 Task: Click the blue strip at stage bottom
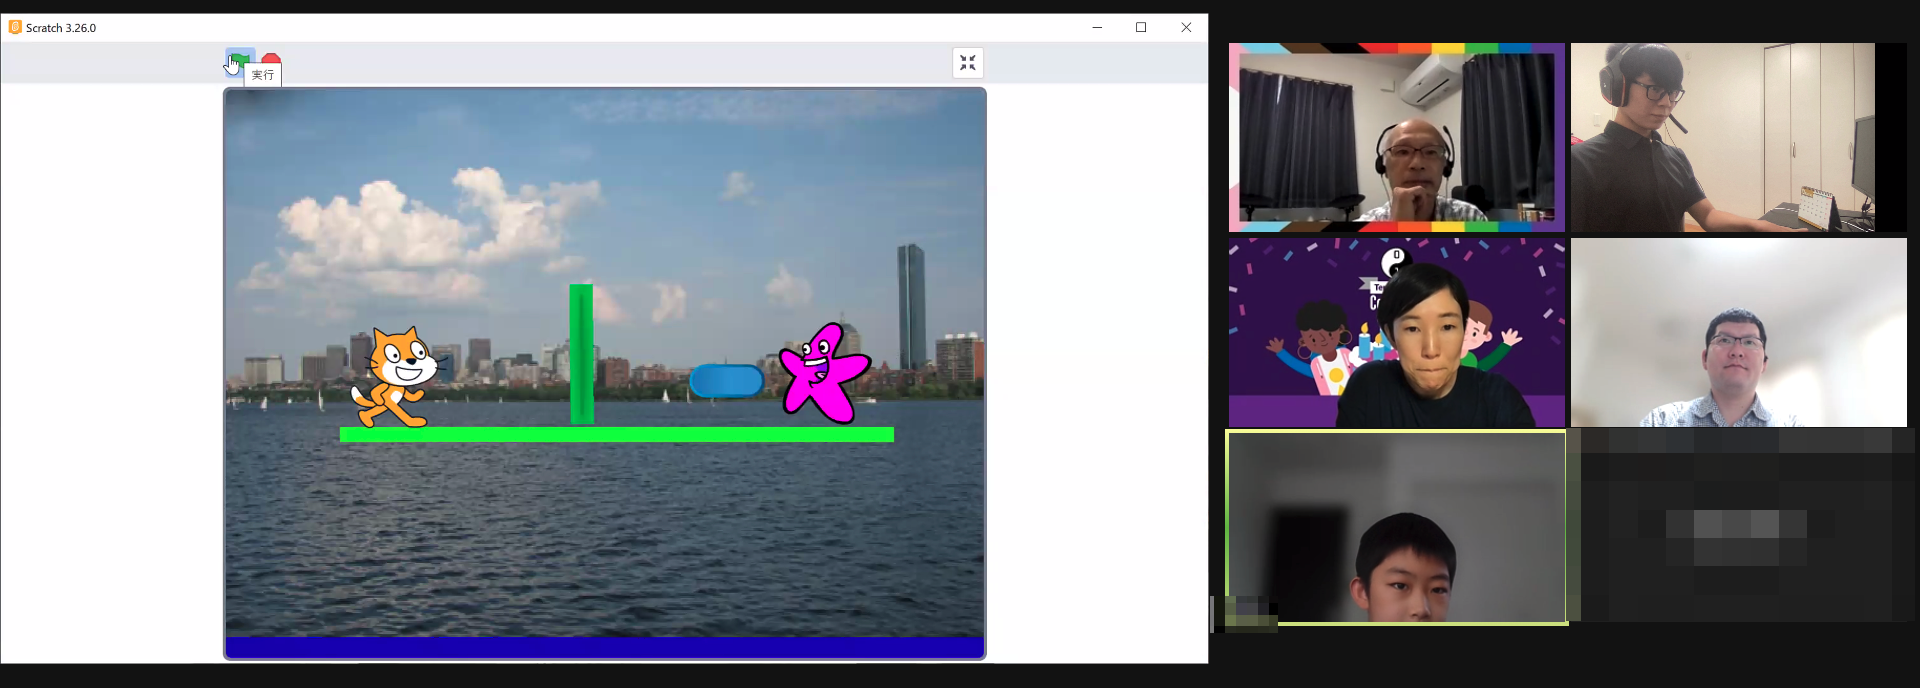(605, 647)
